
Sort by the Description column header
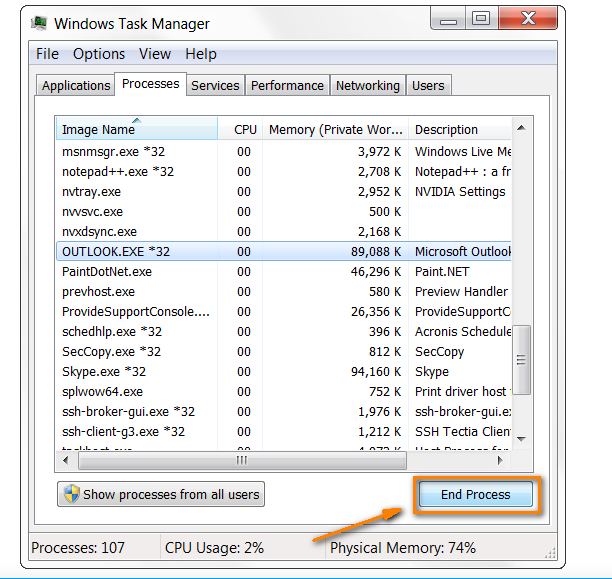[x=460, y=129]
